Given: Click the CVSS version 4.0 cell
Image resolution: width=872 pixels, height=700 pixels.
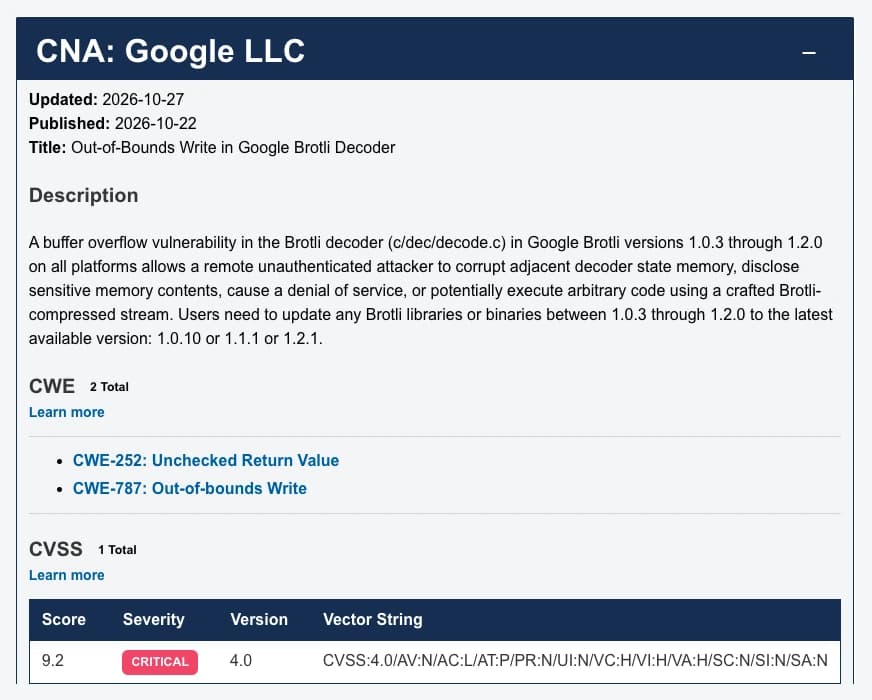Looking at the screenshot, I should pos(241,661).
